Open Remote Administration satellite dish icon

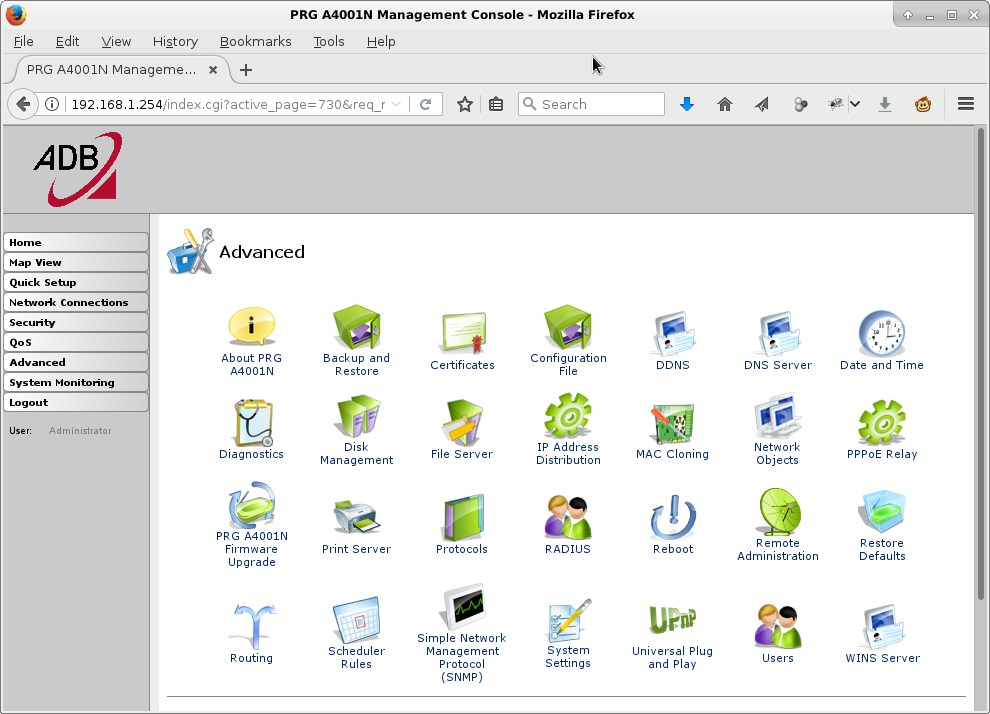pyautogui.click(x=778, y=511)
